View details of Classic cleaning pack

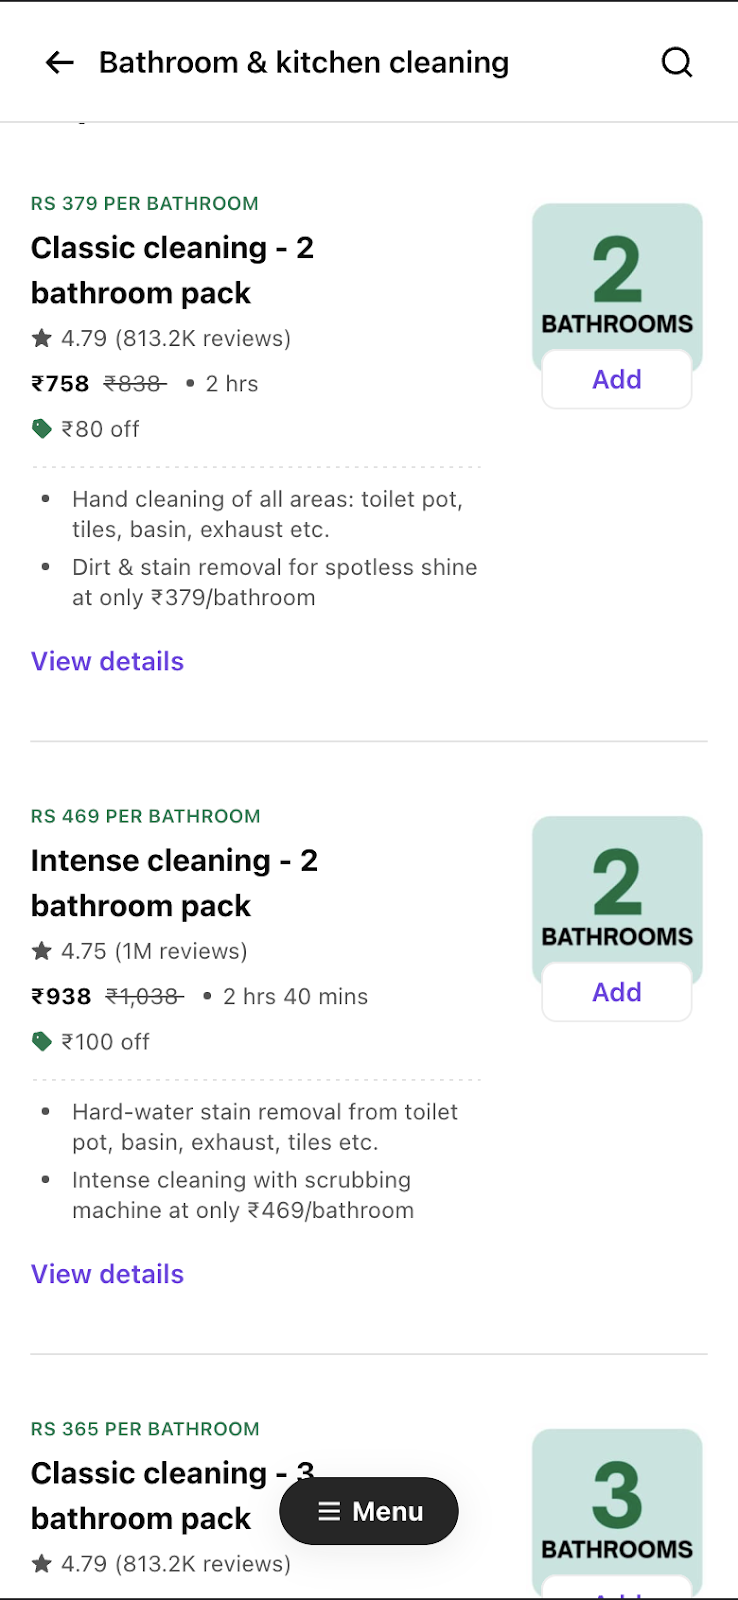[x=107, y=661]
